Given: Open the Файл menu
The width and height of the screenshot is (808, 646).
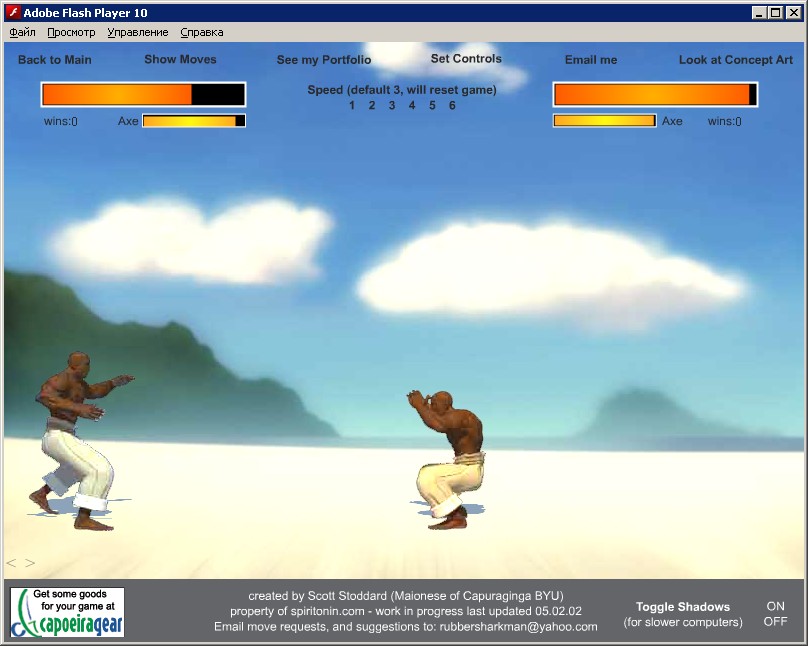Looking at the screenshot, I should click(x=22, y=32).
